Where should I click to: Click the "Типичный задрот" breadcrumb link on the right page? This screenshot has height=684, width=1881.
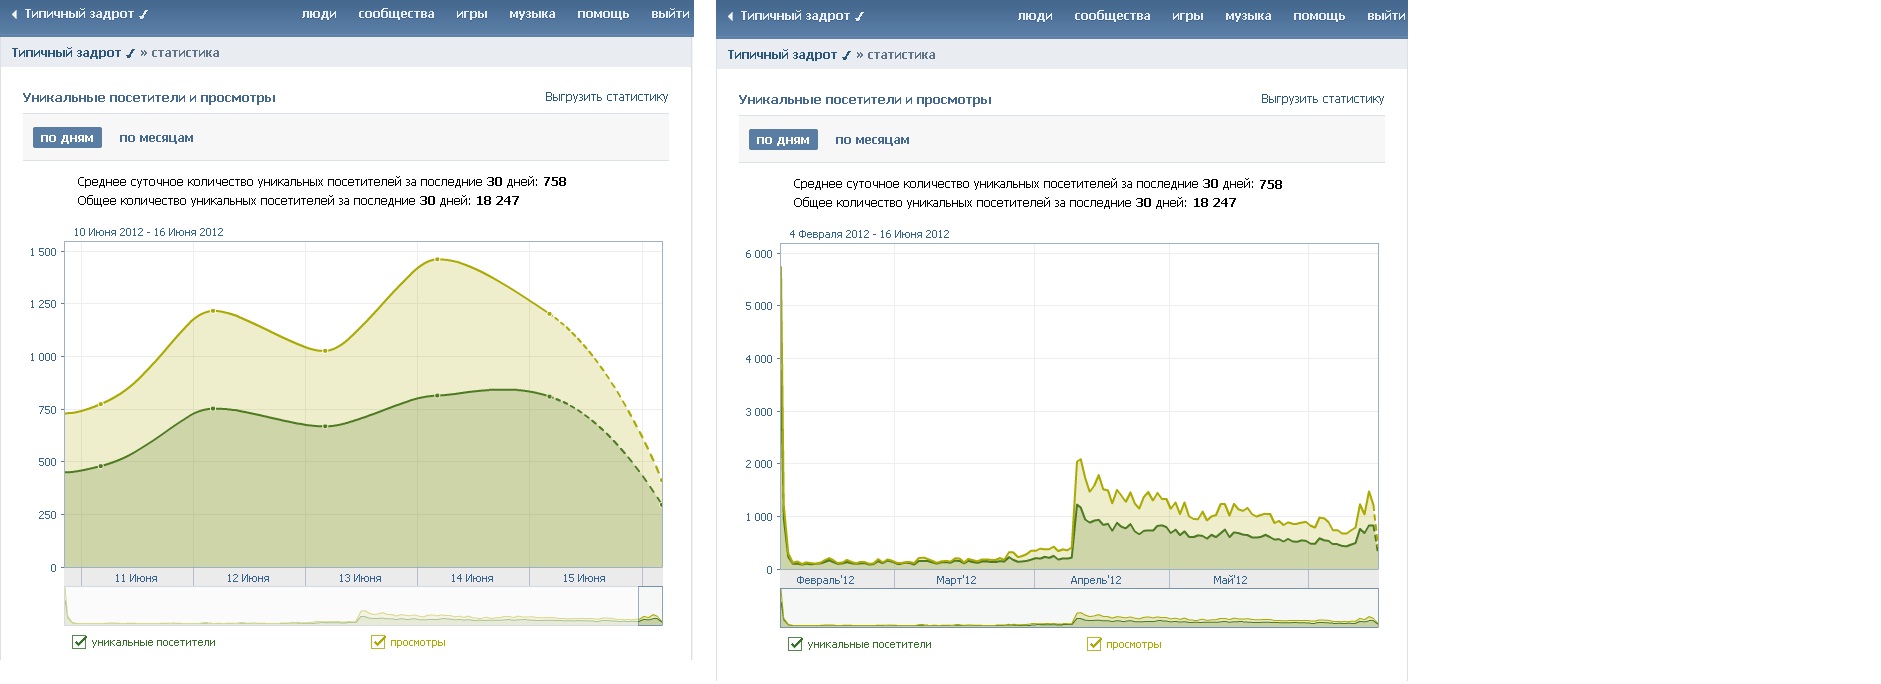tap(789, 55)
